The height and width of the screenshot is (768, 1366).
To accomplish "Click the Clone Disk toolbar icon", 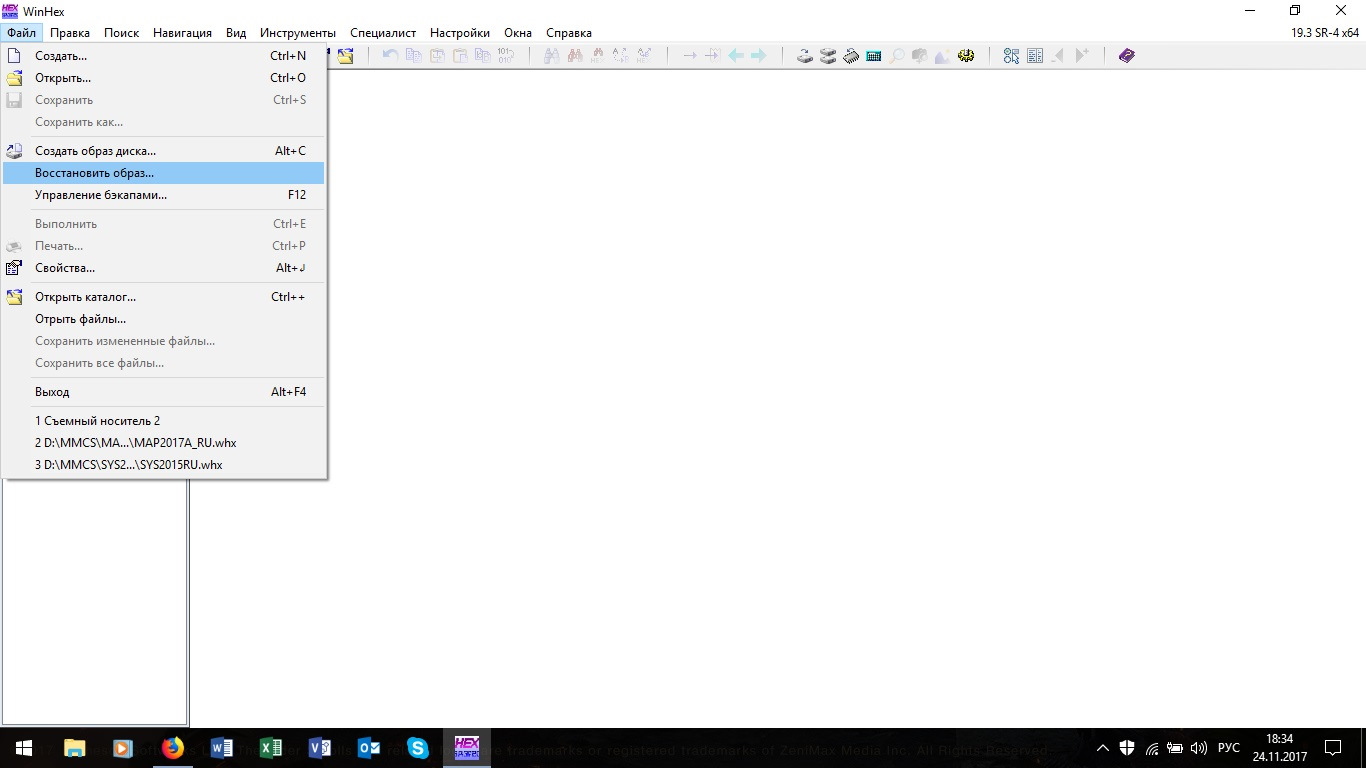I will pyautogui.click(x=828, y=56).
